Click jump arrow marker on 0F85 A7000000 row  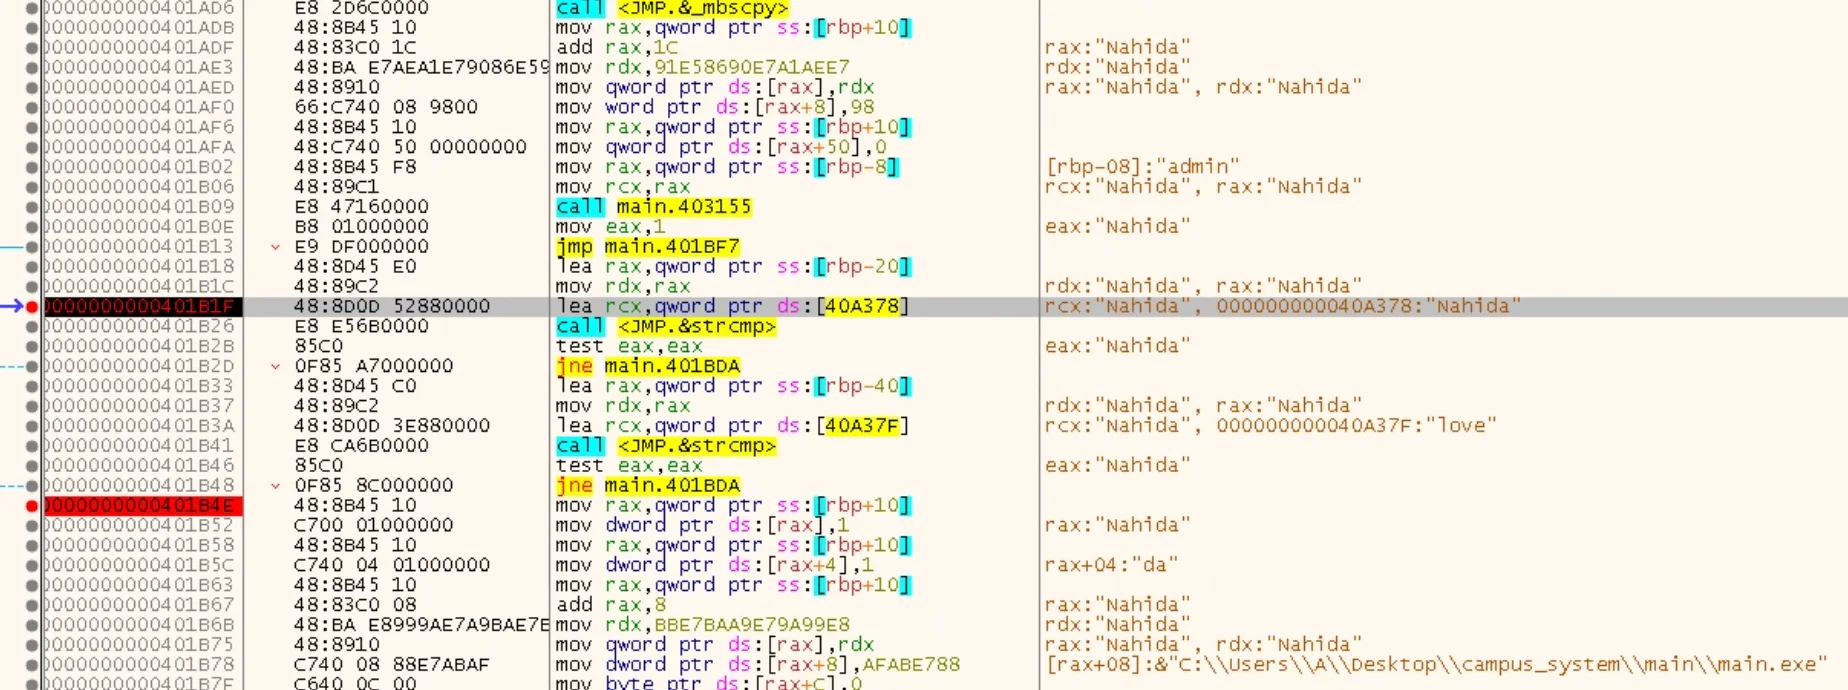point(275,366)
